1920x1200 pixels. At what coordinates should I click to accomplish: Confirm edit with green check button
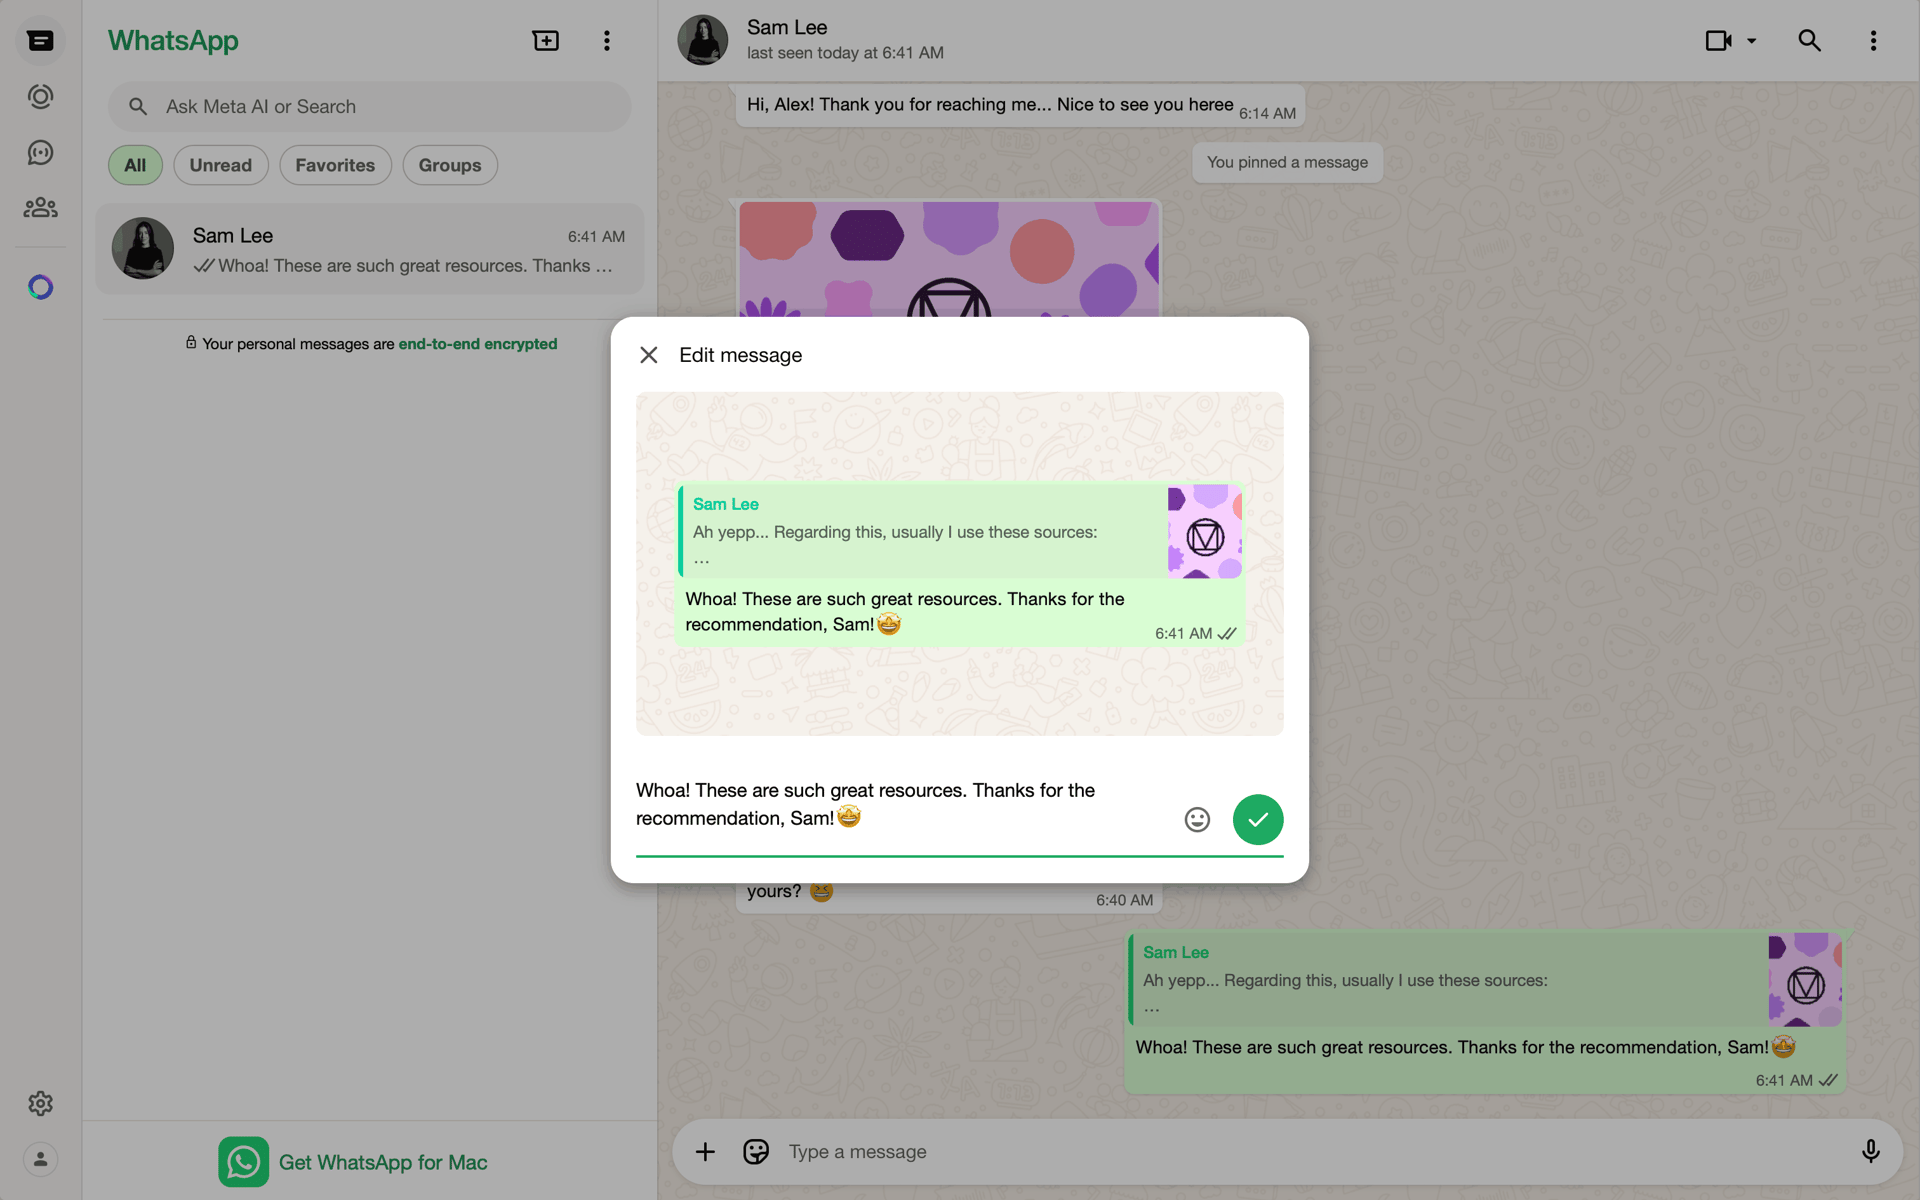point(1258,820)
